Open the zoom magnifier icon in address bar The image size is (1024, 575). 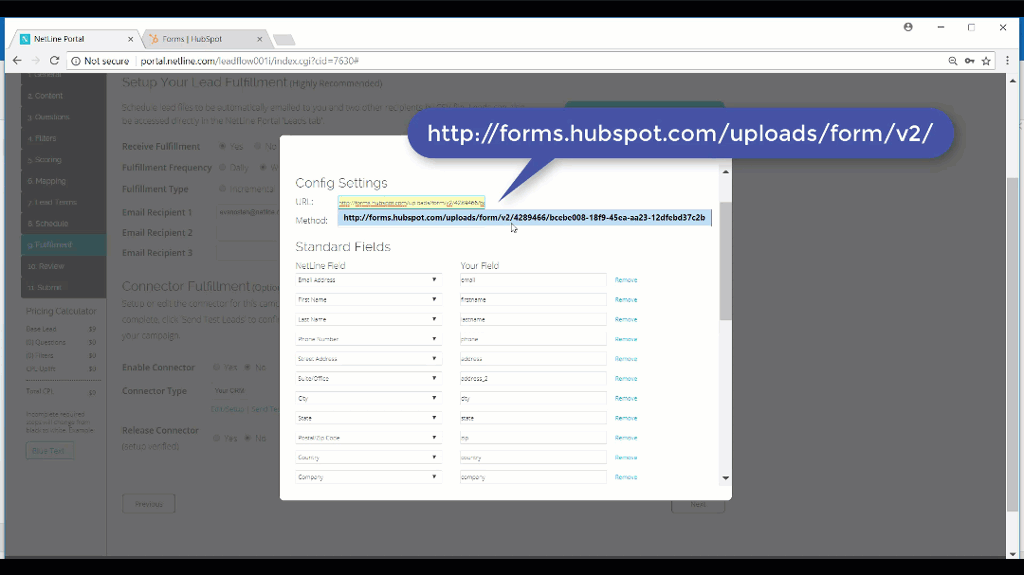click(x=953, y=61)
